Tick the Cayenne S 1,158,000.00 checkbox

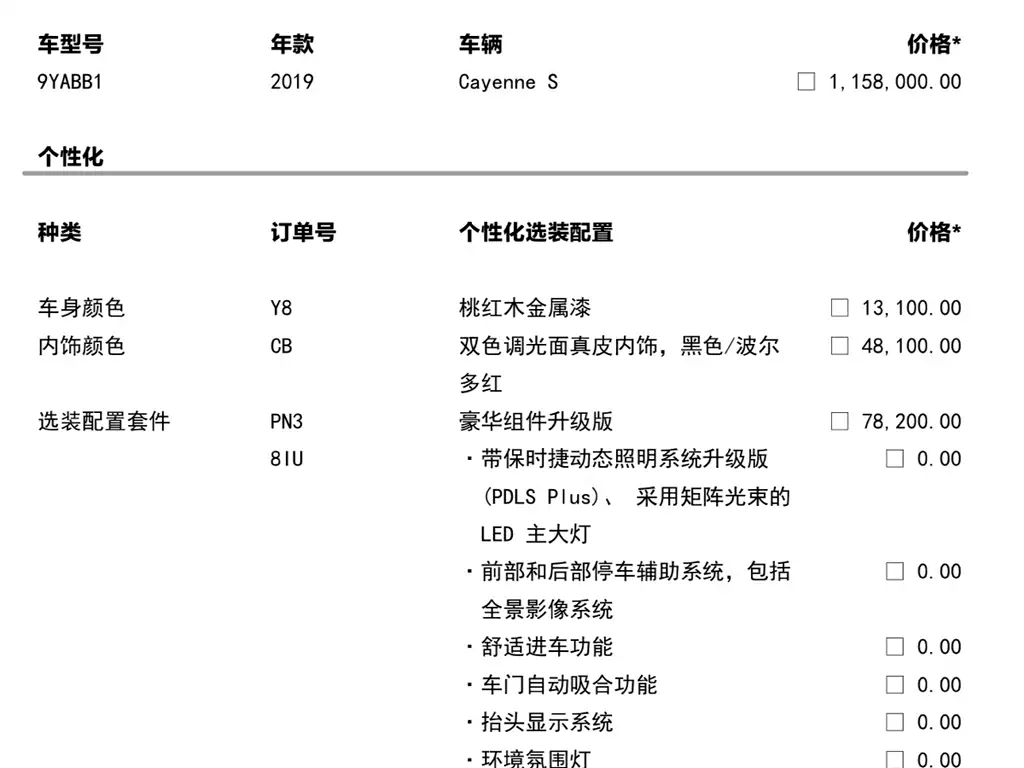click(x=806, y=82)
